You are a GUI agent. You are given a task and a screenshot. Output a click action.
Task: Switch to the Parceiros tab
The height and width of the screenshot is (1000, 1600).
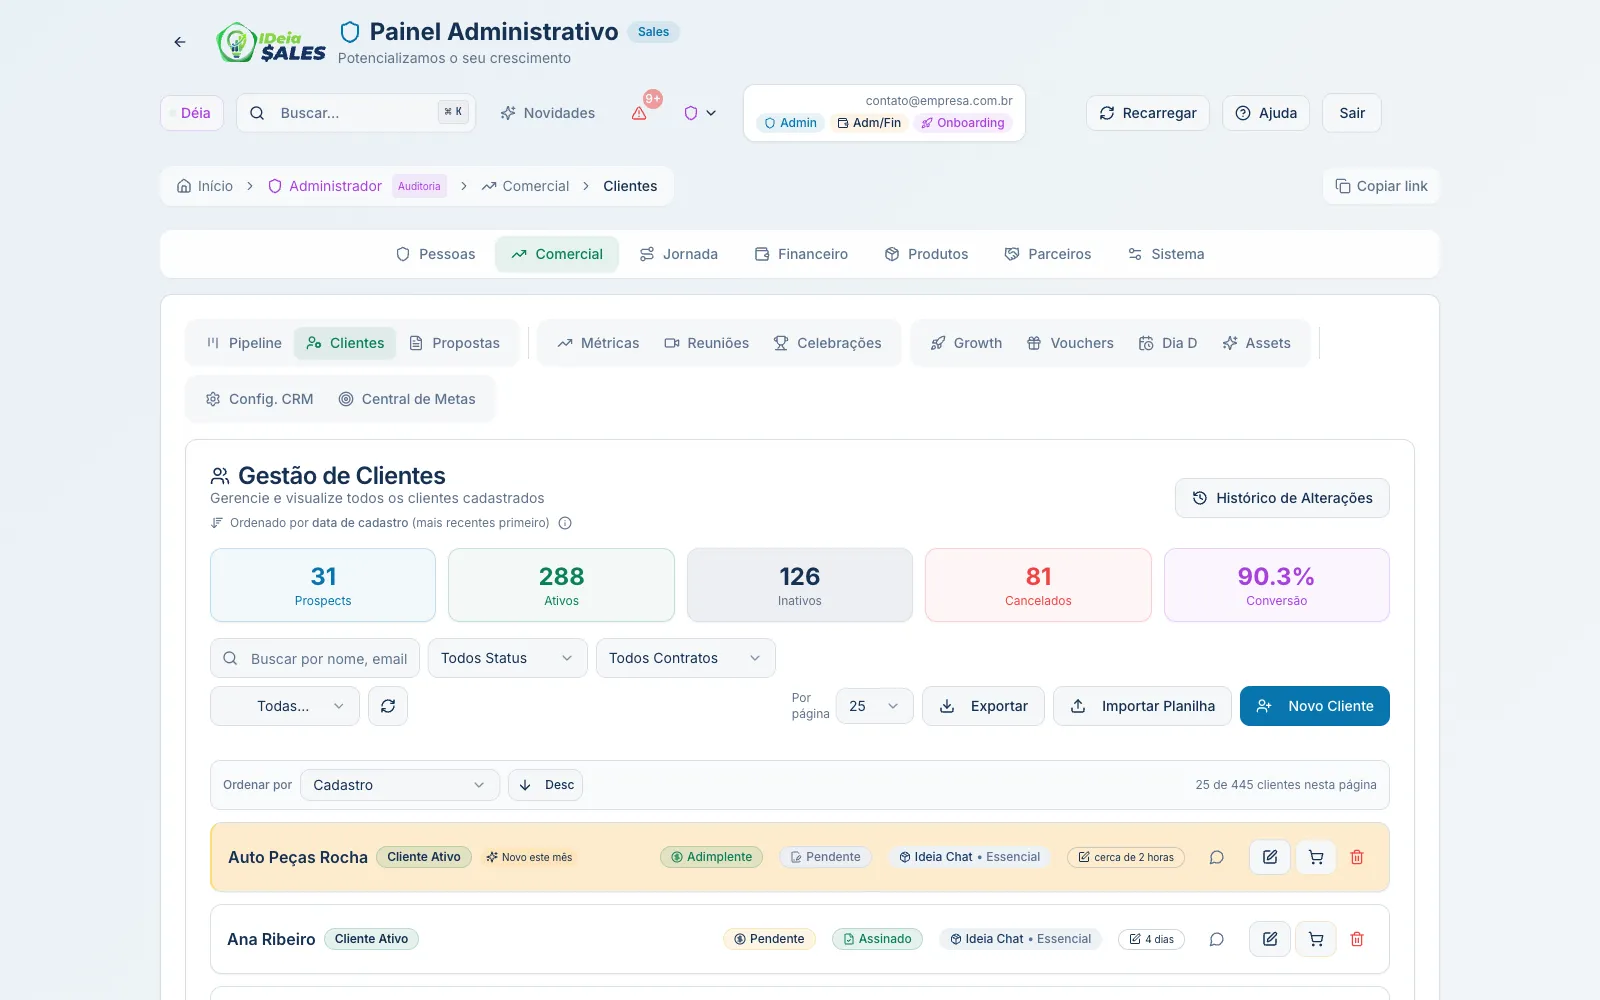pos(1048,254)
